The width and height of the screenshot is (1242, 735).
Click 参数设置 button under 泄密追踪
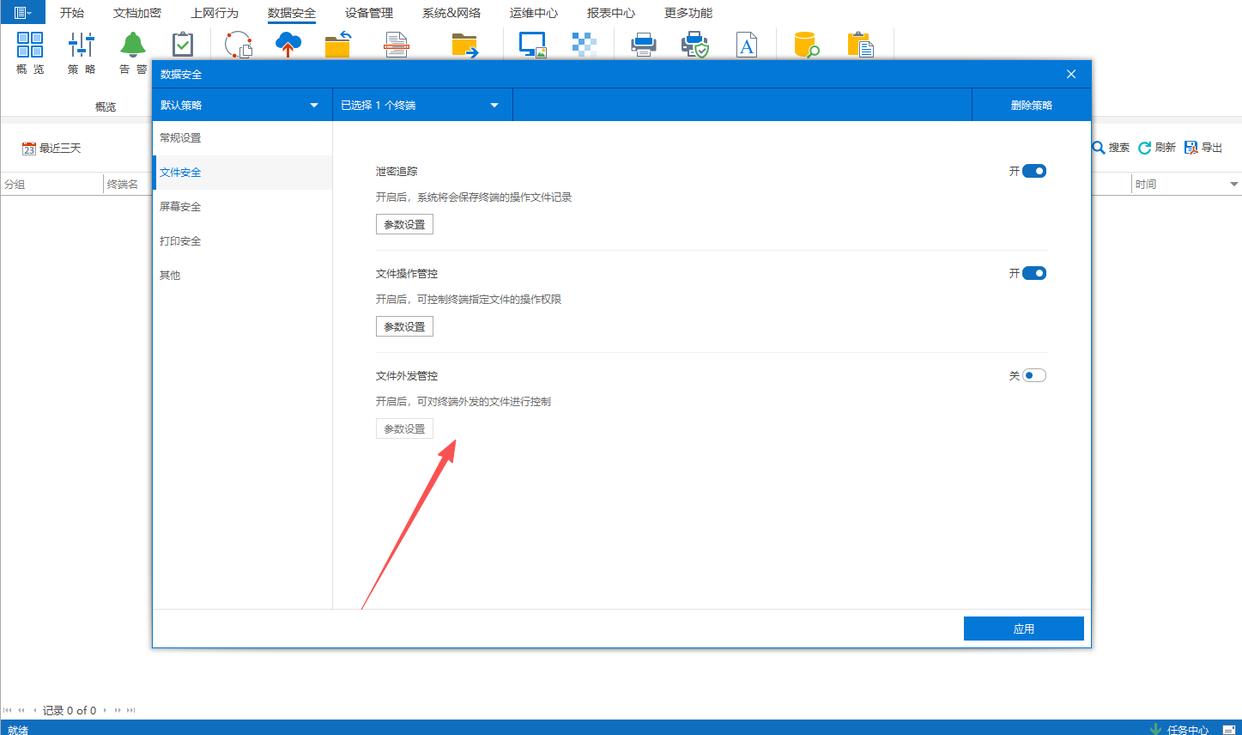point(405,225)
